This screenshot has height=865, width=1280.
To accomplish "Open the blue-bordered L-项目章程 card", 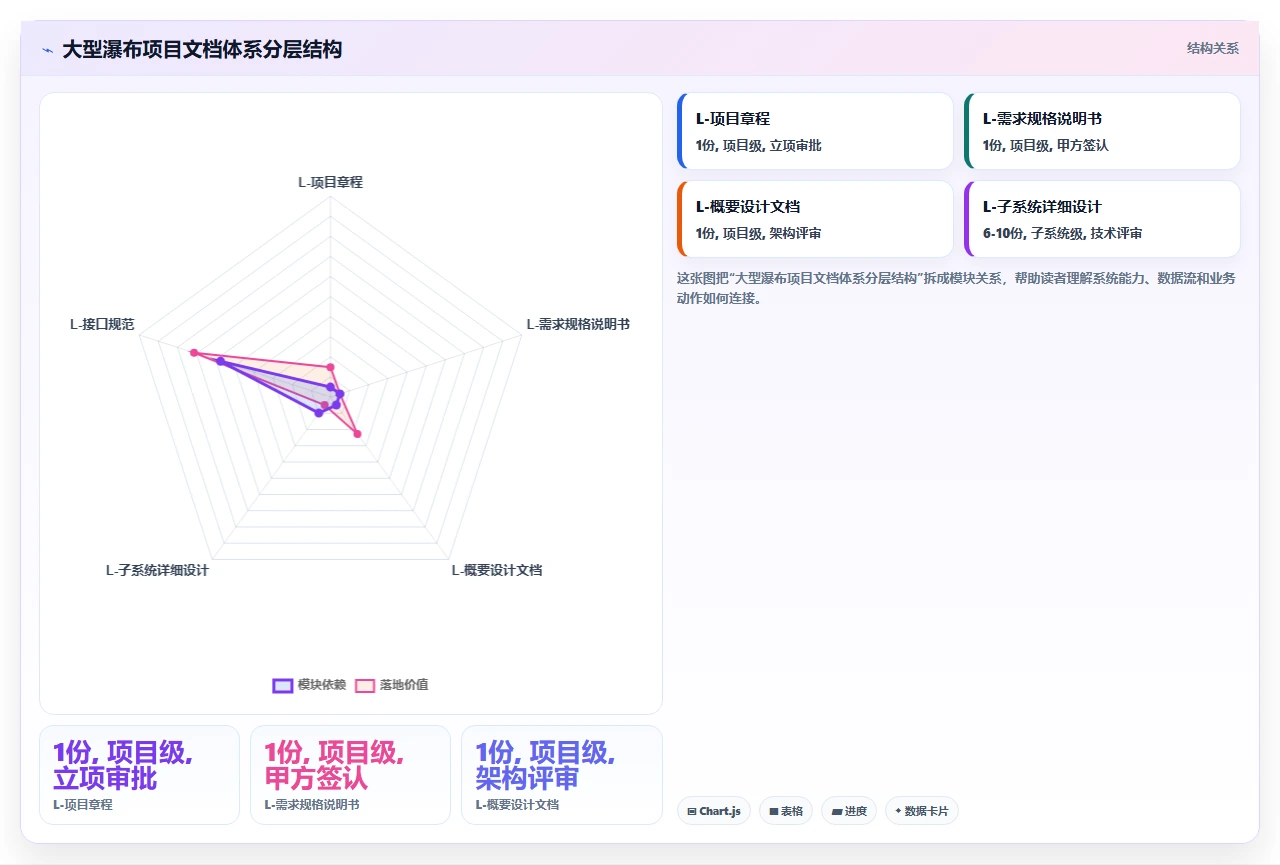I will (x=815, y=131).
